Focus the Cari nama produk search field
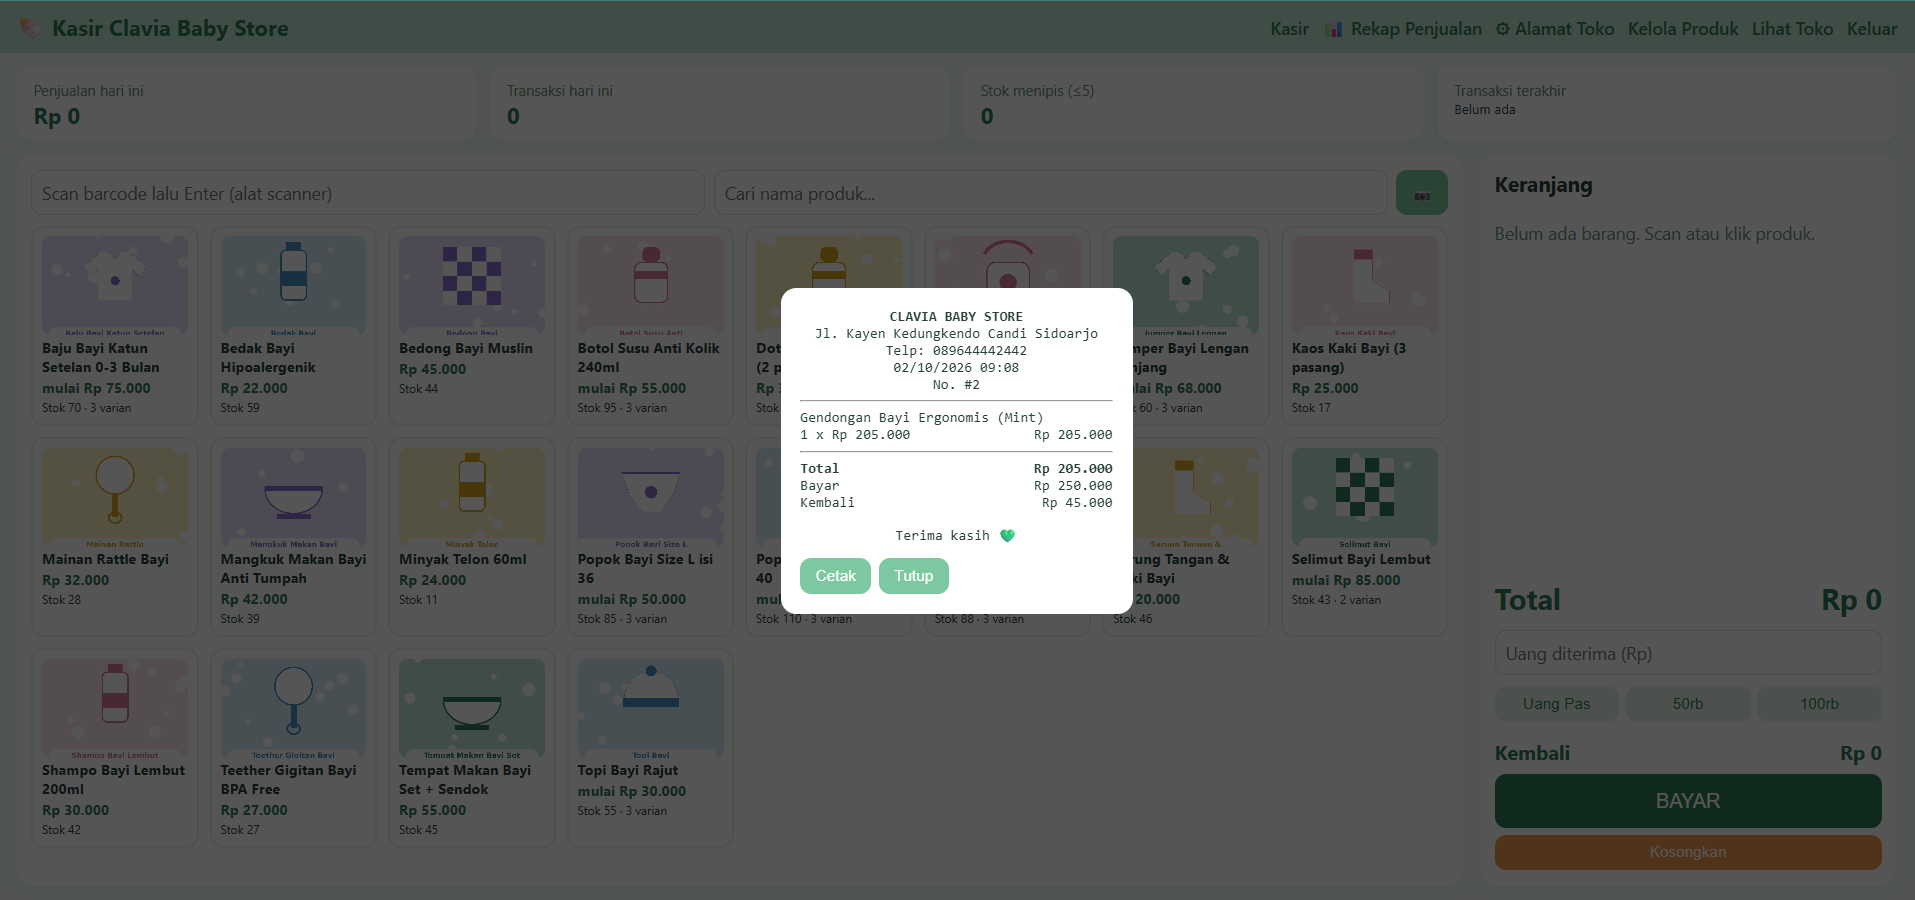The width and height of the screenshot is (1915, 900). point(1050,193)
